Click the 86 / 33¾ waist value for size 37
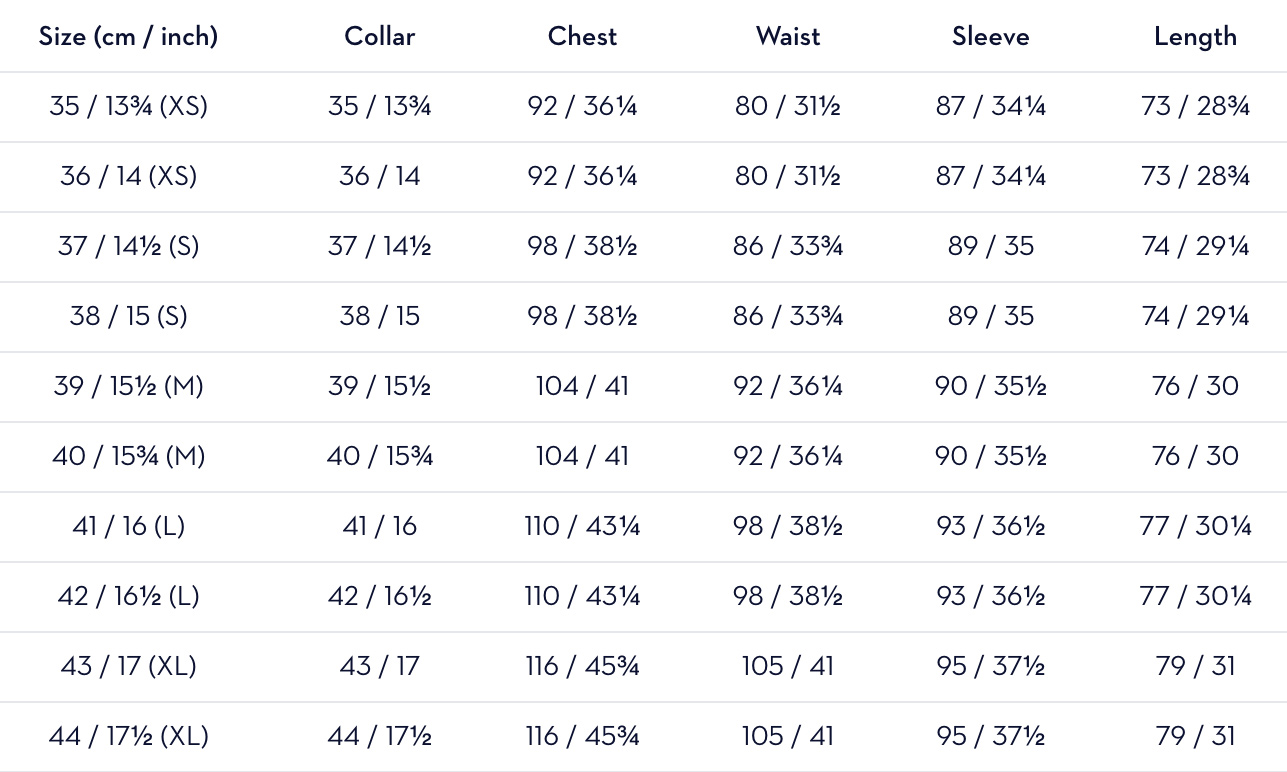 coord(788,246)
